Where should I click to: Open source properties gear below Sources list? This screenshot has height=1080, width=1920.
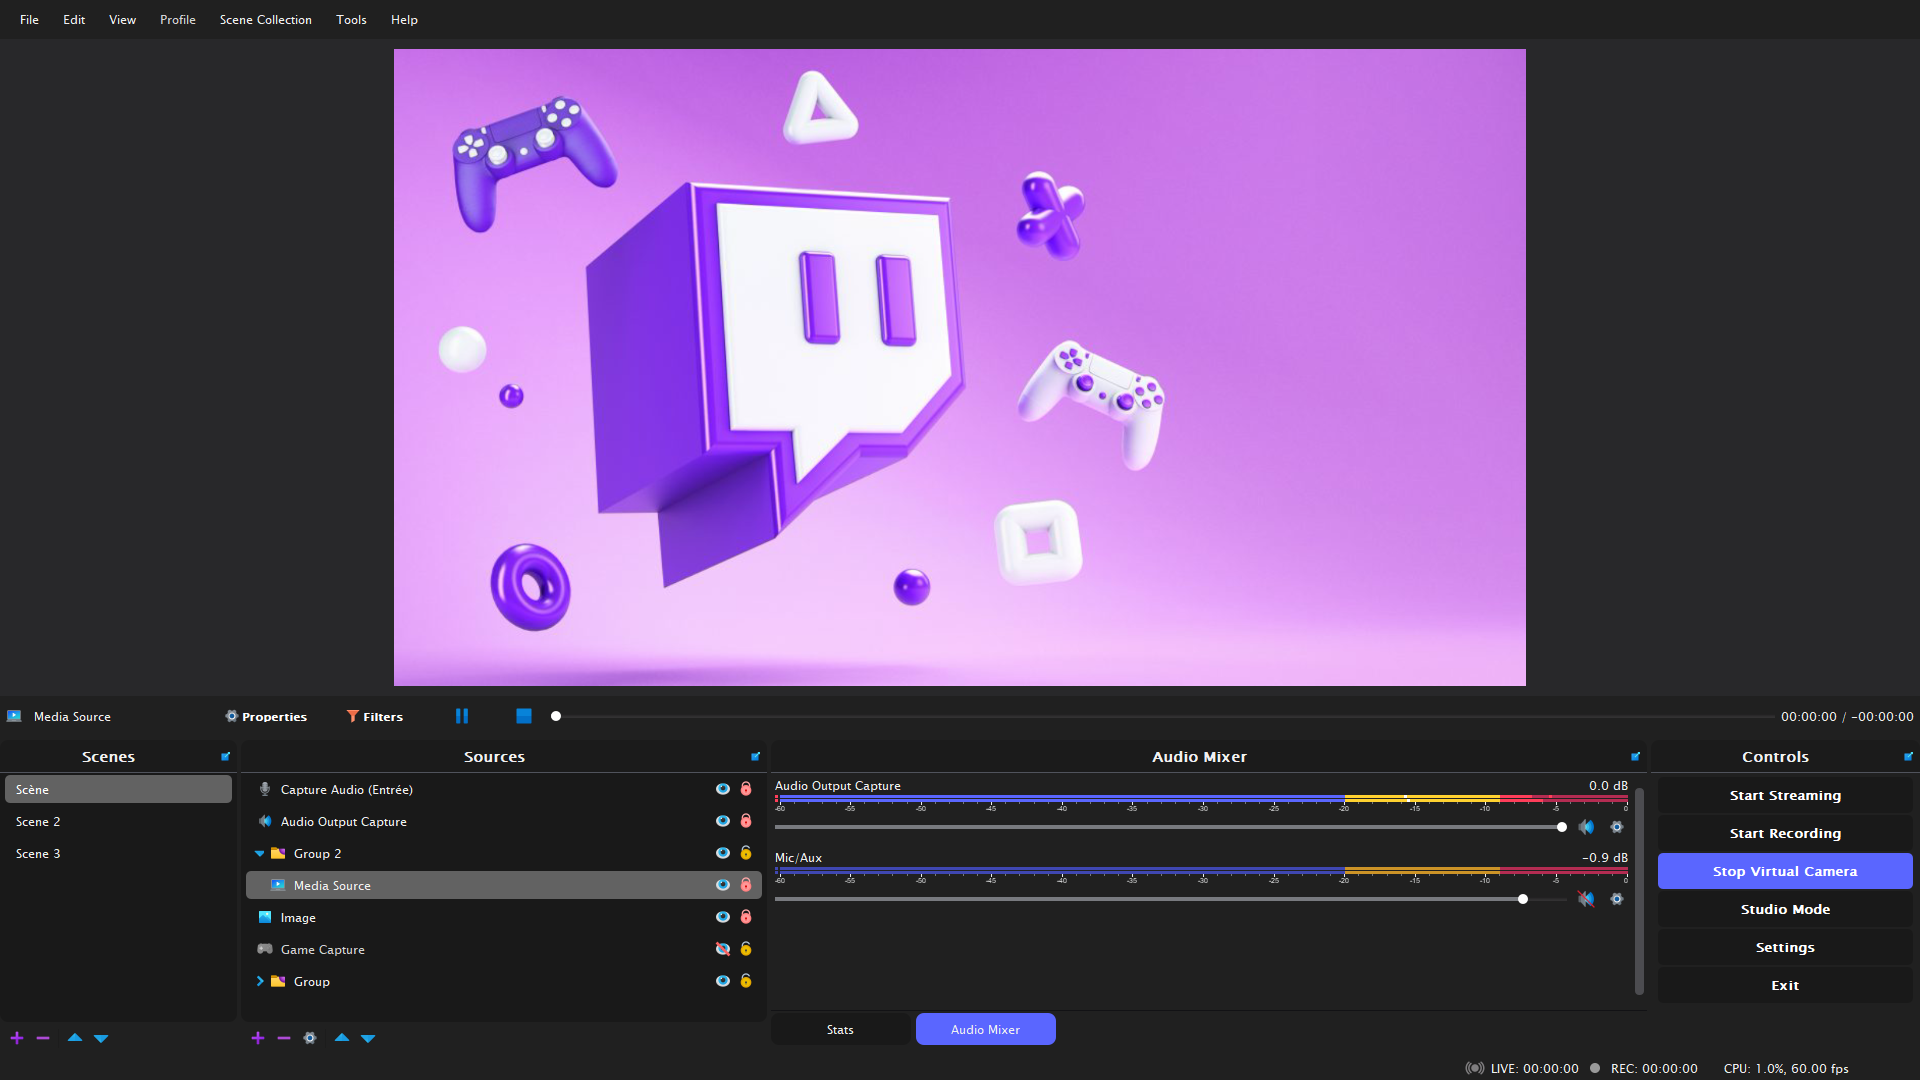coord(310,1038)
